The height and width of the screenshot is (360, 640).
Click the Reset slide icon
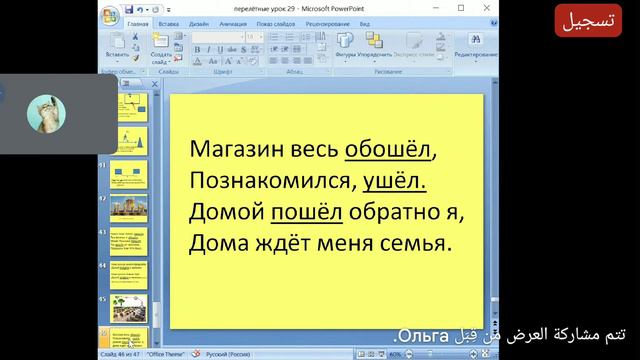[x=178, y=47]
